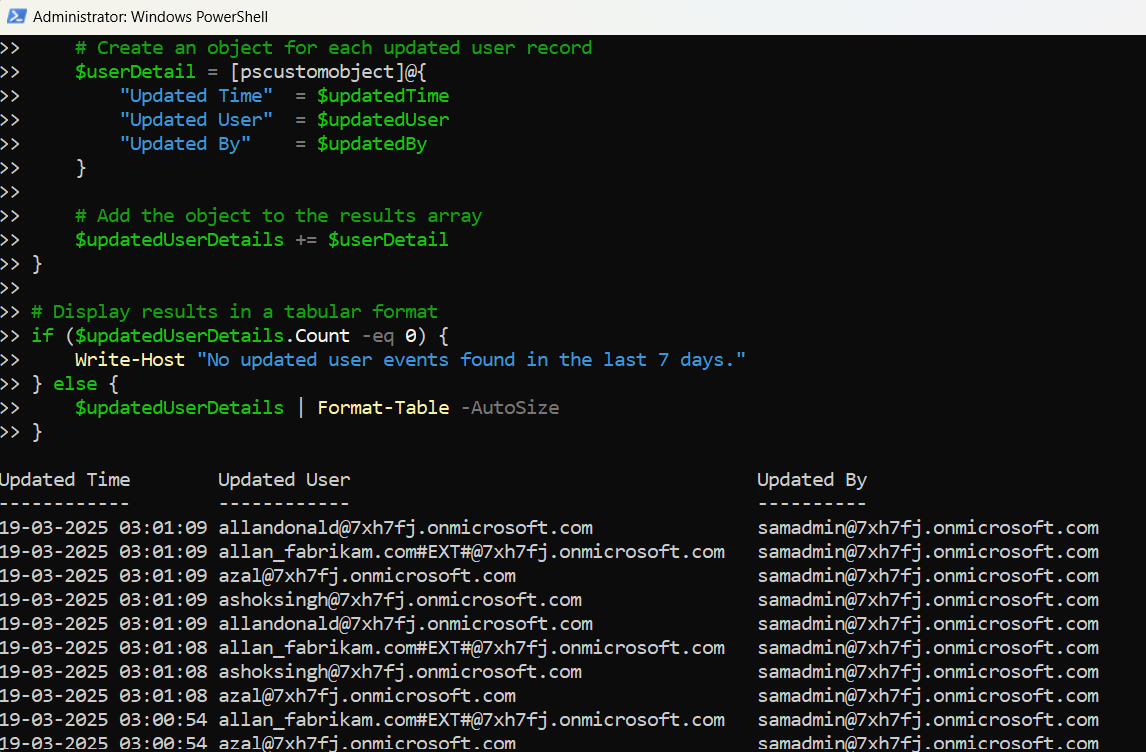Click the Administrator: Windows PowerShell window title
The width and height of the screenshot is (1146, 752).
[150, 17]
